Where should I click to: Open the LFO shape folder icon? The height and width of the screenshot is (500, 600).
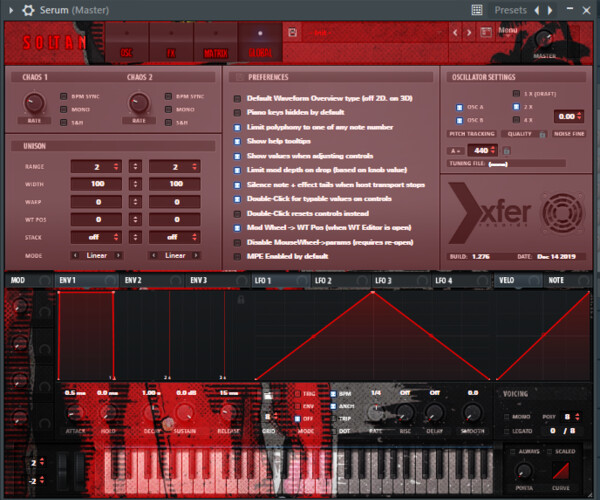[268, 395]
